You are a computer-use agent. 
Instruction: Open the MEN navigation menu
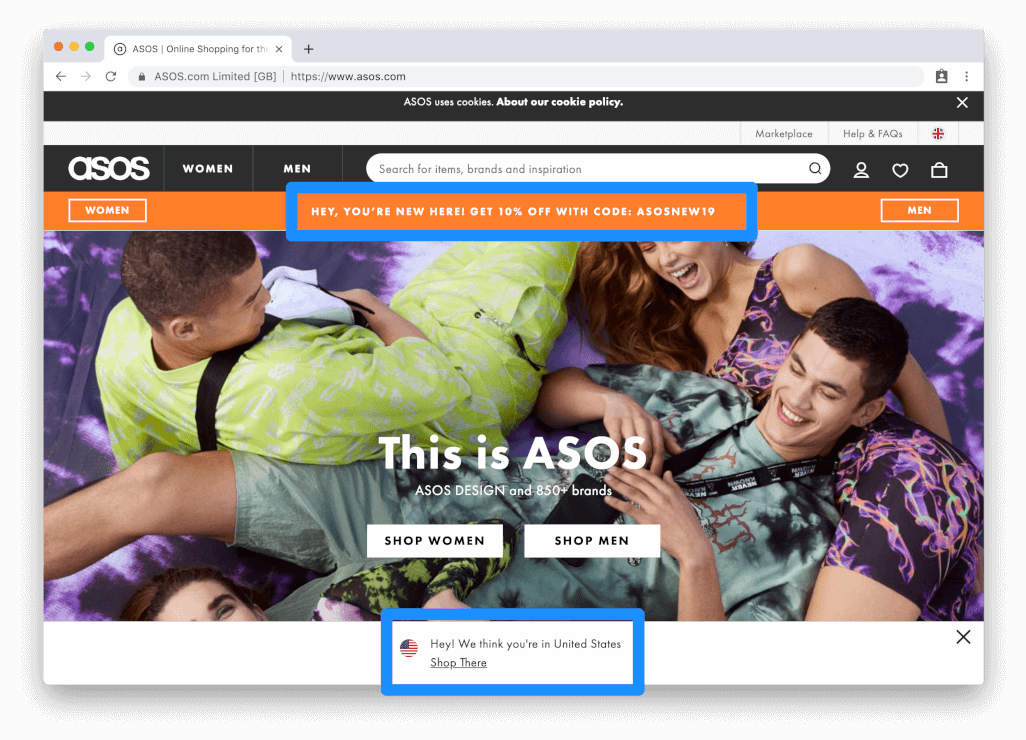tap(297, 169)
